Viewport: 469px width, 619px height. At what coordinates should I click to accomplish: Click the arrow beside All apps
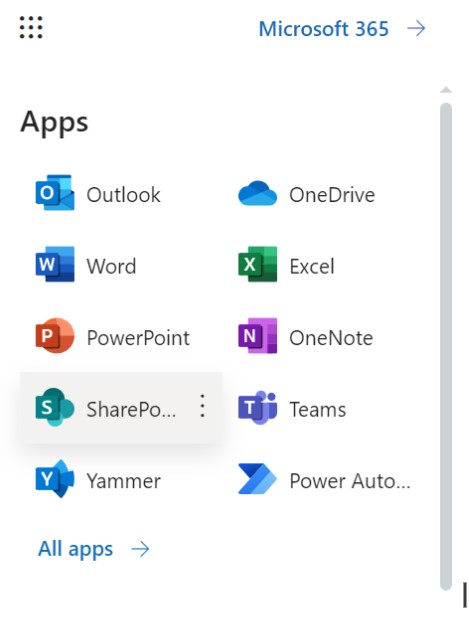(140, 549)
